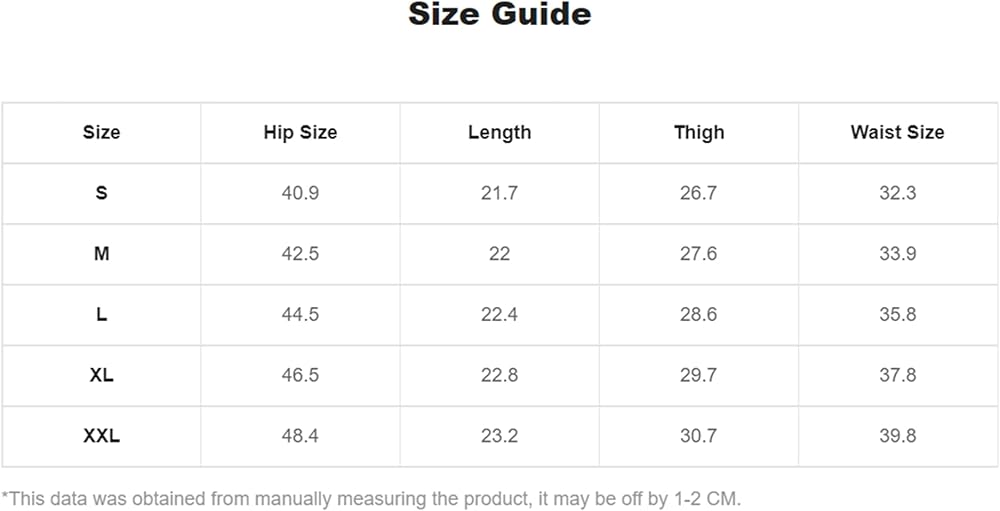
Task: Click the Hip Size column header
Action: 300,132
